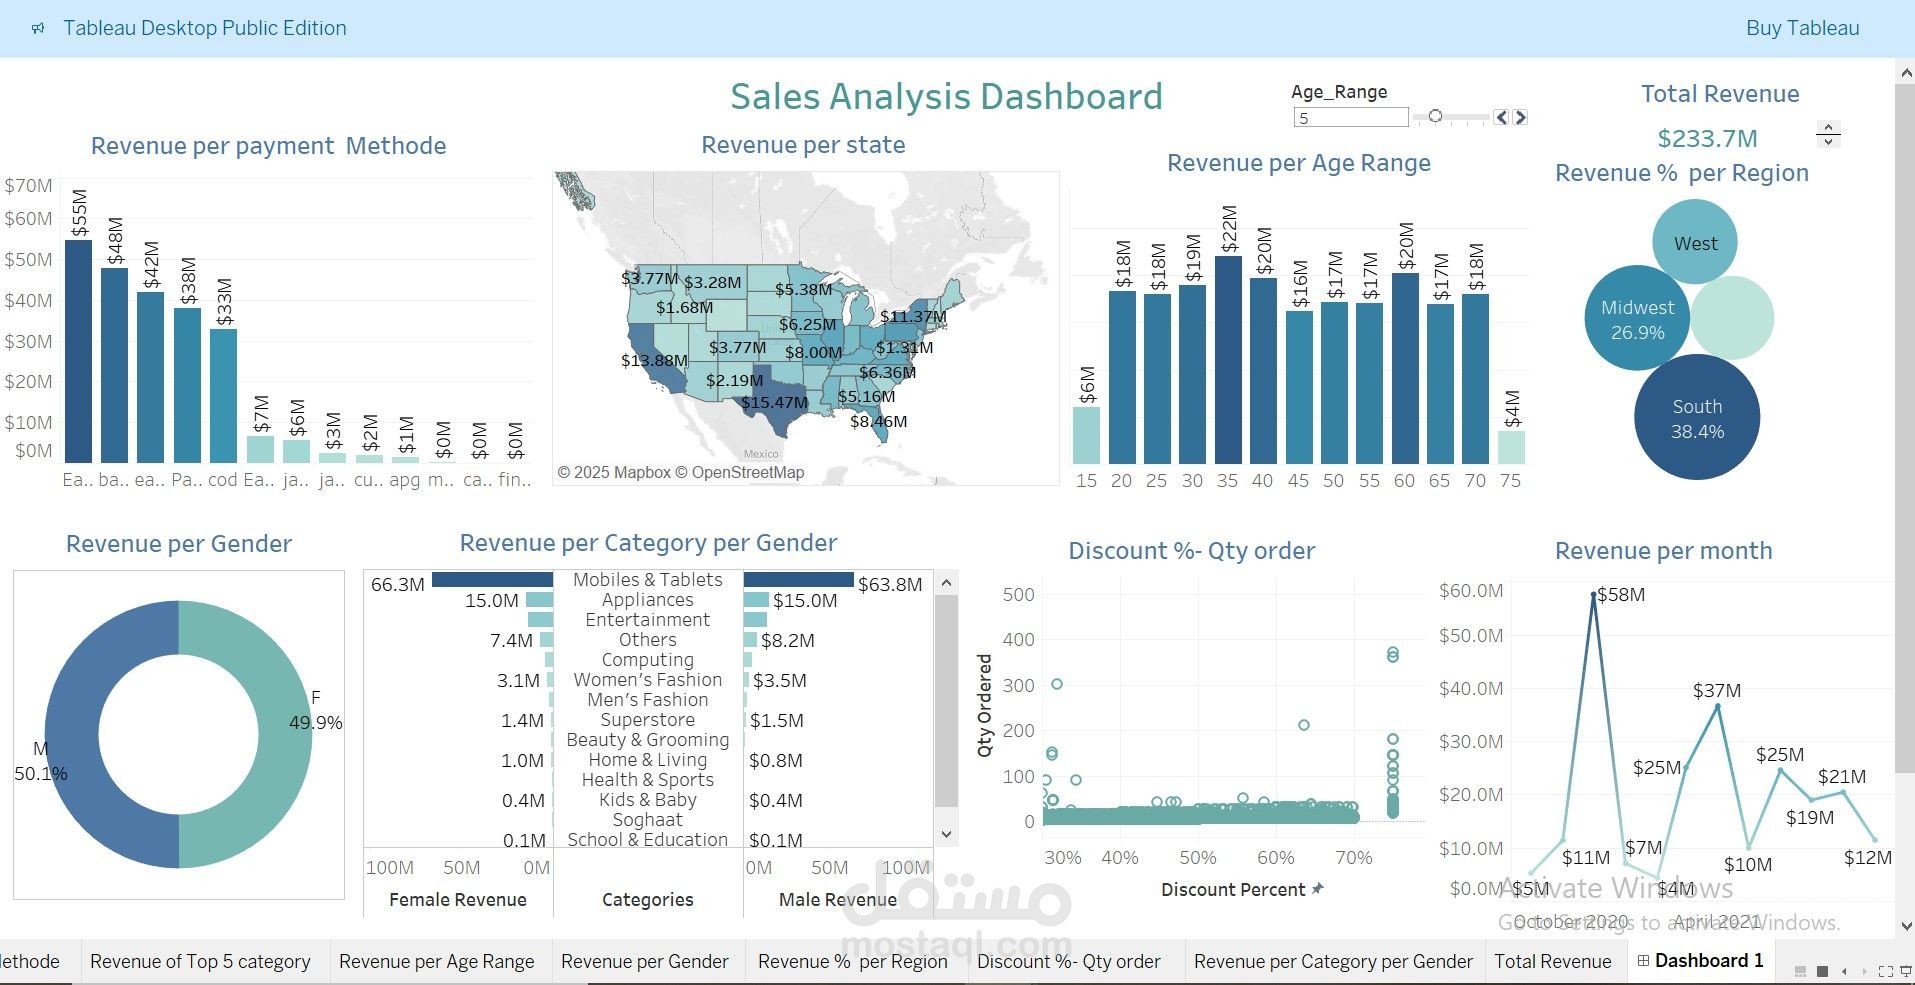The height and width of the screenshot is (985, 1915).
Task: Click the sheet sorter square icon
Action: tap(1822, 971)
